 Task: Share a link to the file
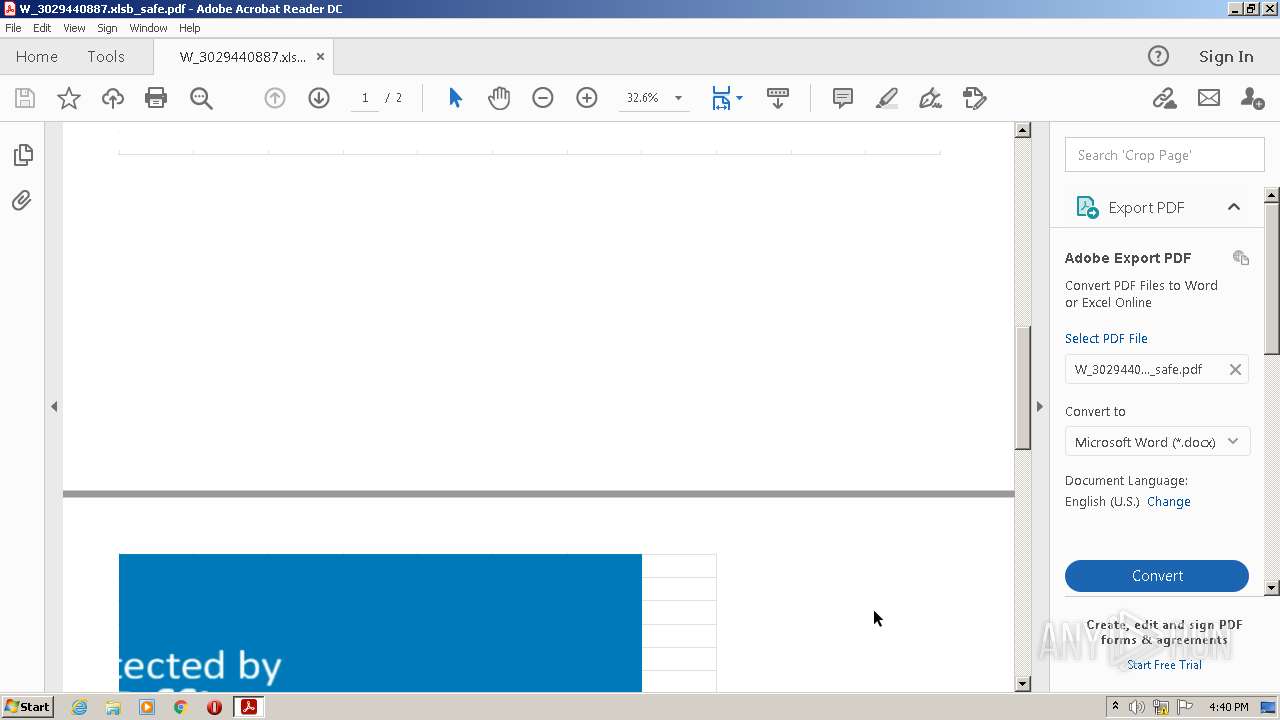(1164, 98)
